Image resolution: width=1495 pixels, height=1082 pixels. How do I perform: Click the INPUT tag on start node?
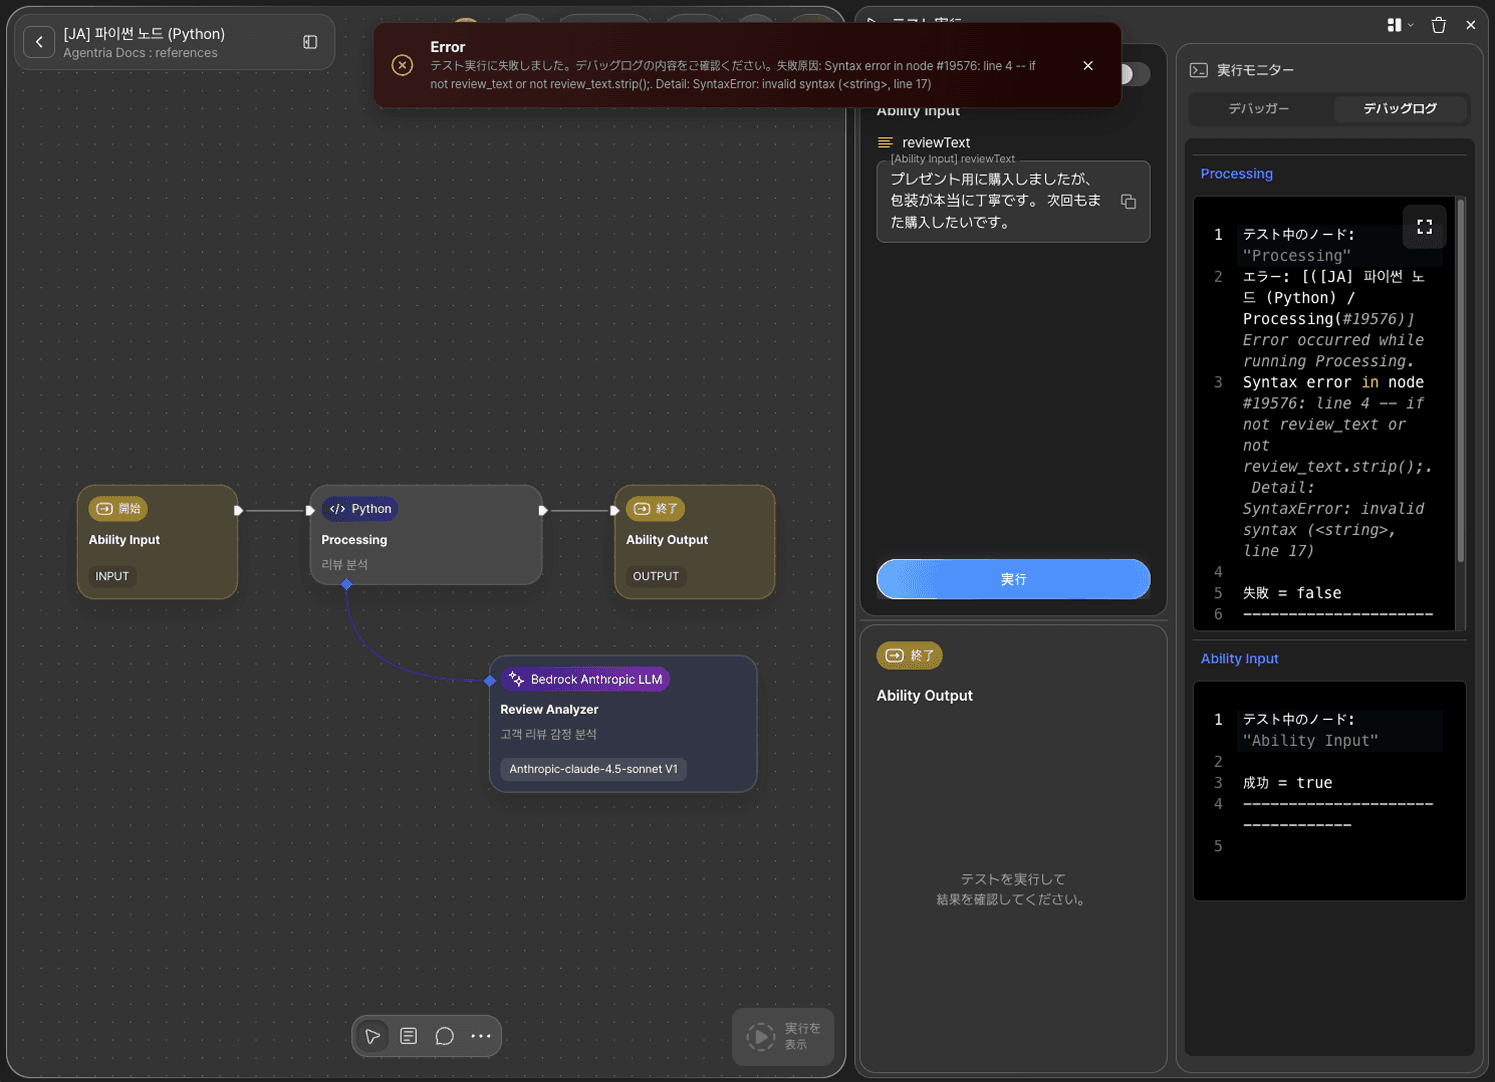pos(112,576)
